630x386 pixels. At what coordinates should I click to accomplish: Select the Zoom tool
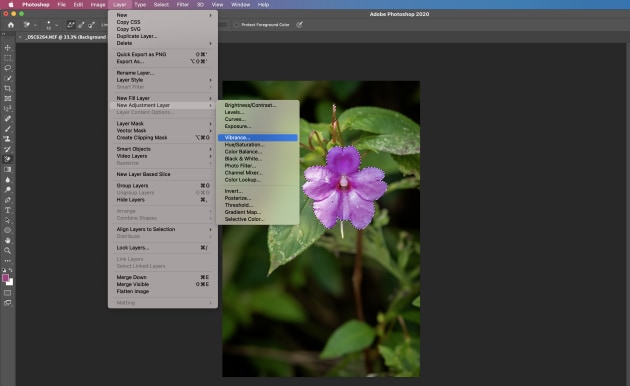pyautogui.click(x=8, y=251)
